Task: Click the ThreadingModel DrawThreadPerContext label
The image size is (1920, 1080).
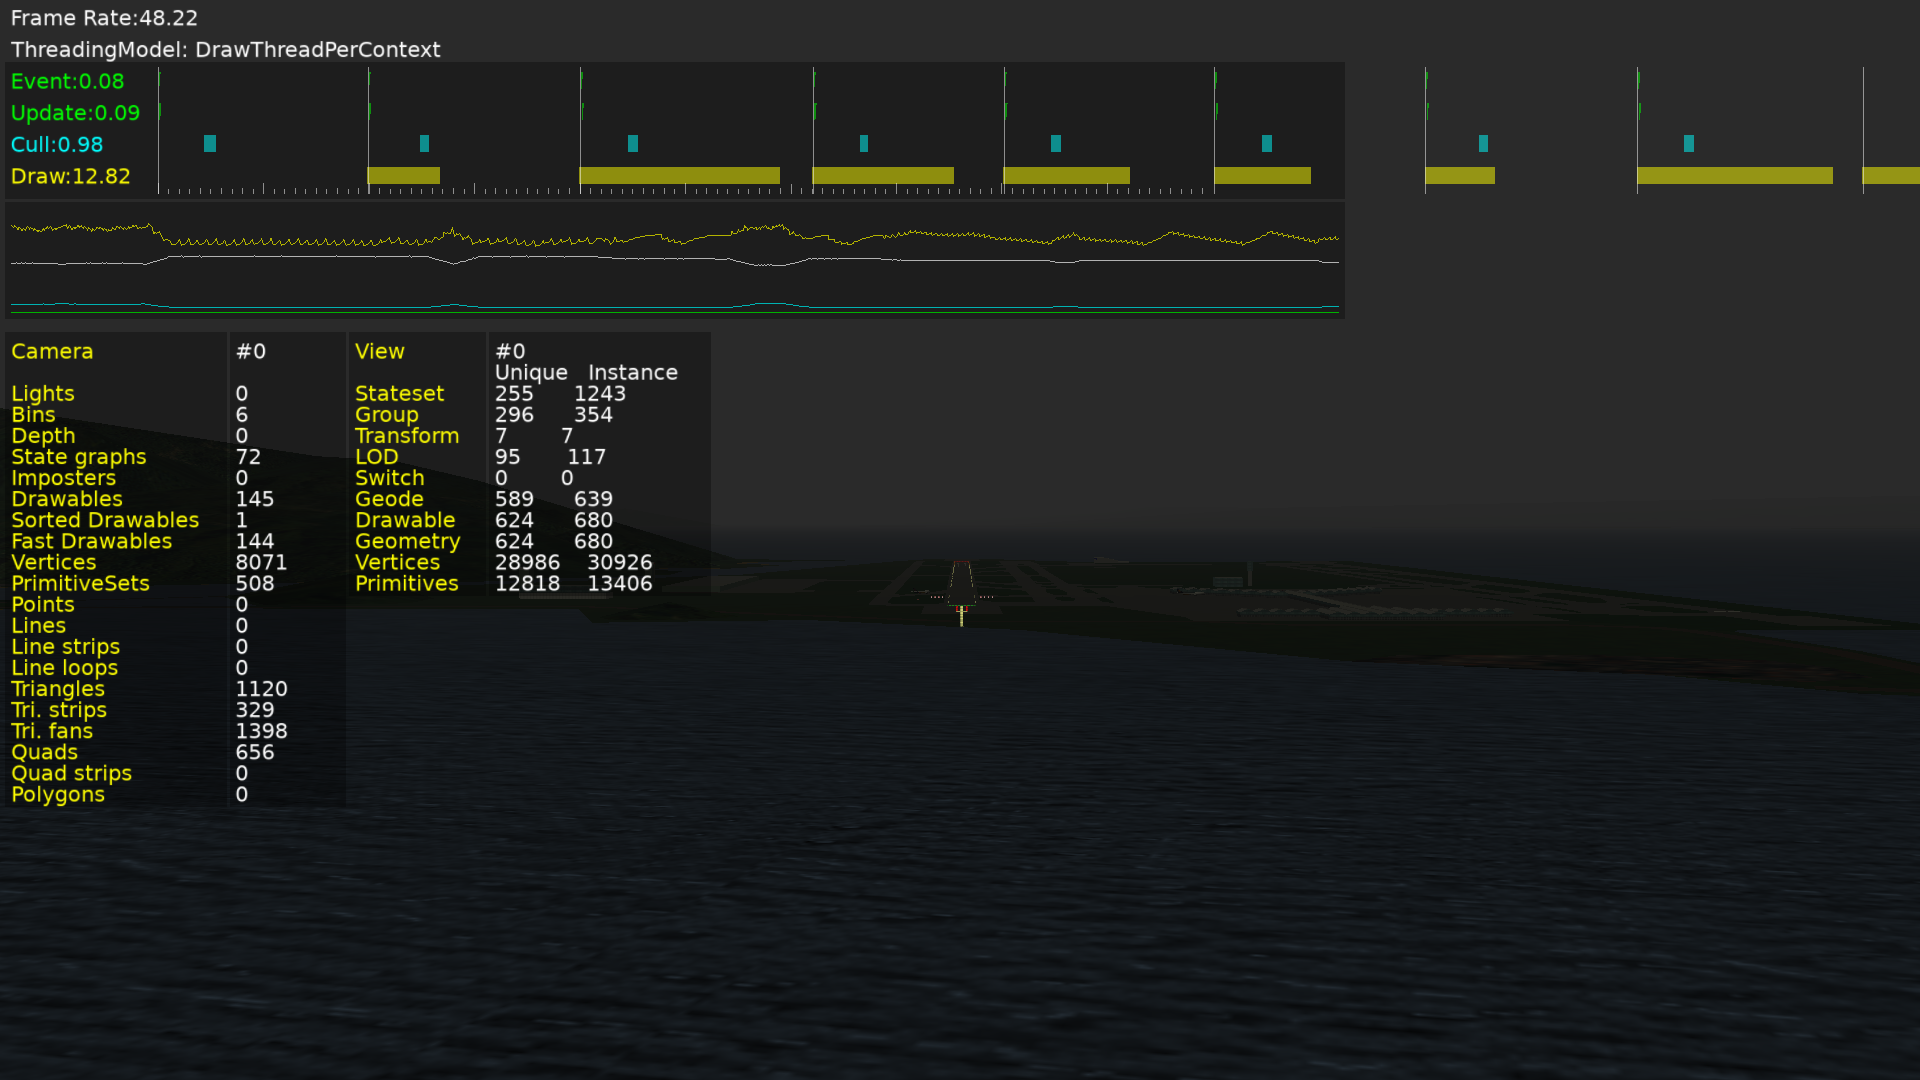Action: click(225, 50)
